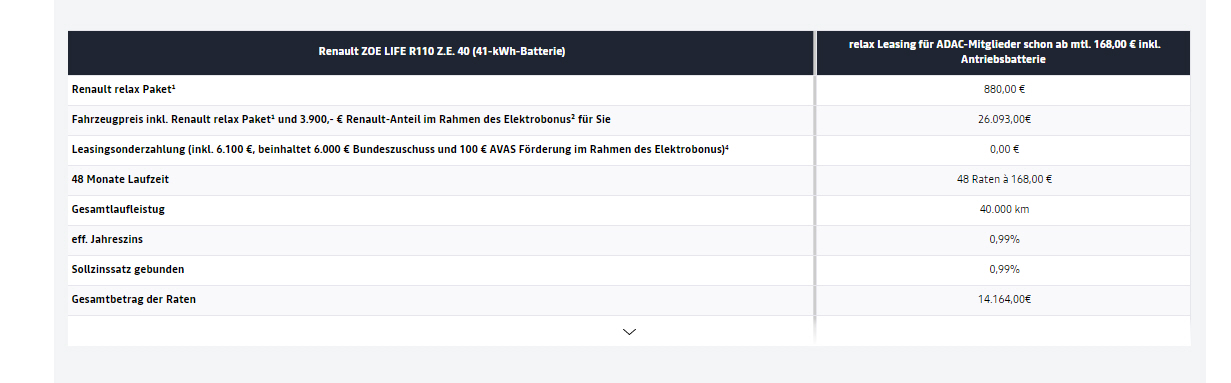Click the Renault ZOE LIFE R110 header
The height and width of the screenshot is (383, 1231).
click(x=441, y=51)
